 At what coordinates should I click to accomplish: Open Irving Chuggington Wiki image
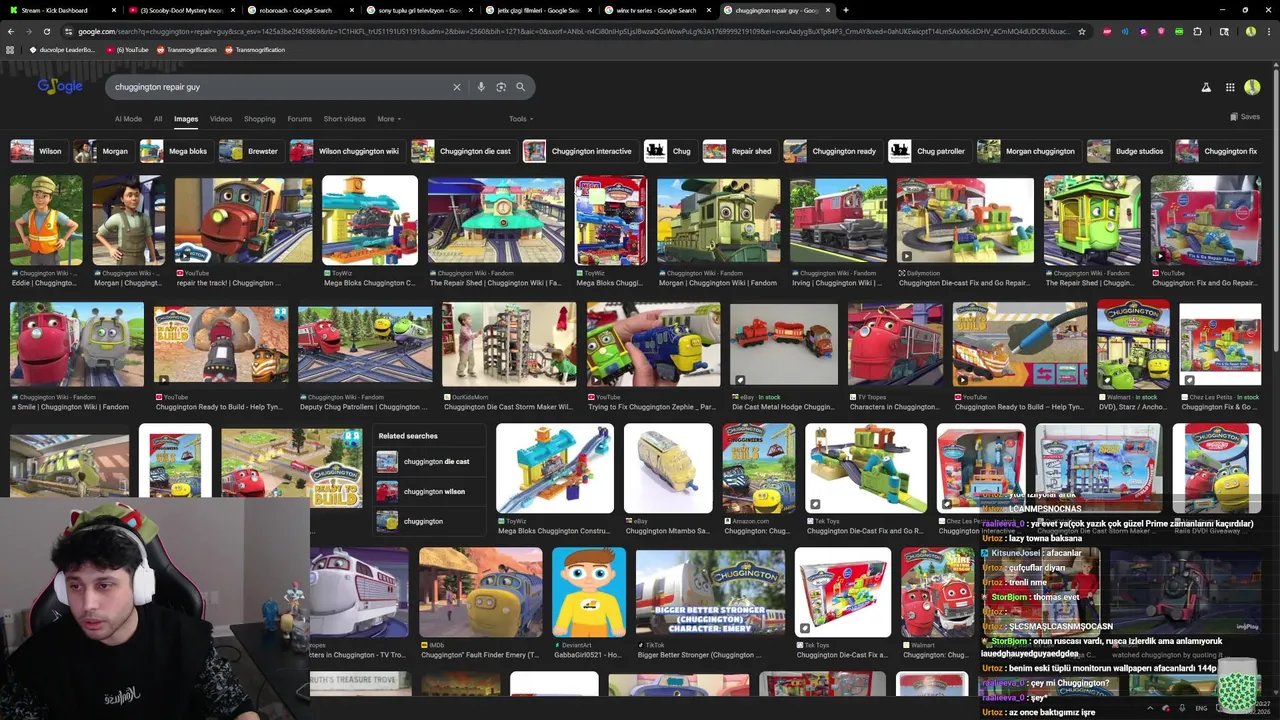(838, 220)
